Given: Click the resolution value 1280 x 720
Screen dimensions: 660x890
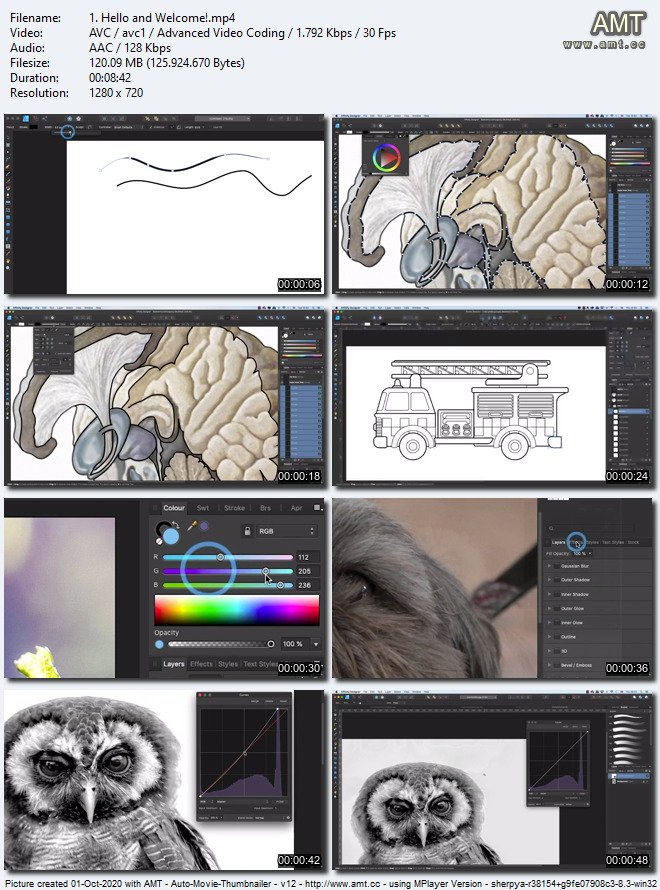Looking at the screenshot, I should click(x=116, y=93).
